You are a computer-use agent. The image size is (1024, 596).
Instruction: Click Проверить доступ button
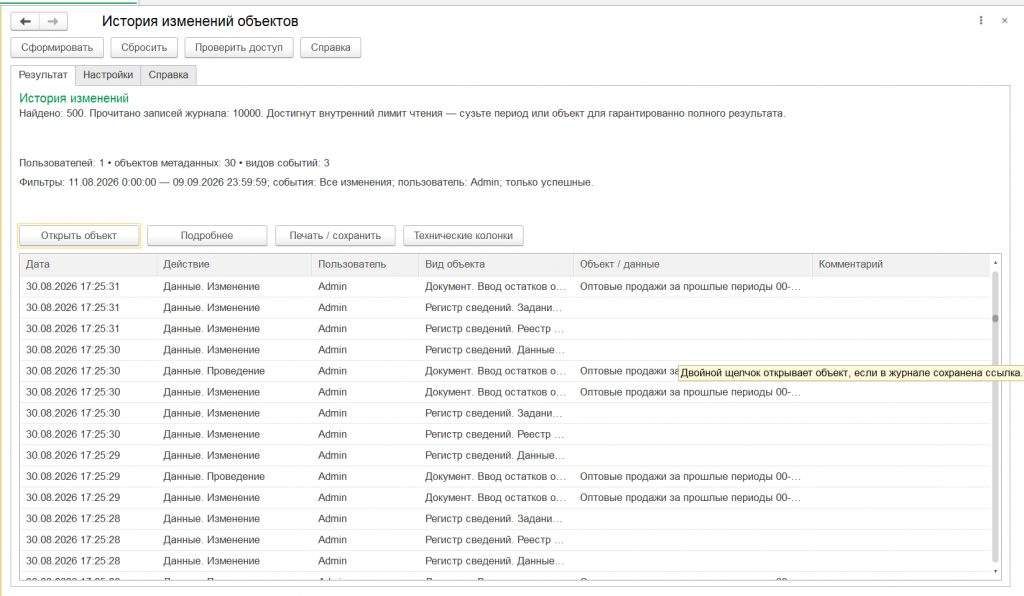coord(238,48)
